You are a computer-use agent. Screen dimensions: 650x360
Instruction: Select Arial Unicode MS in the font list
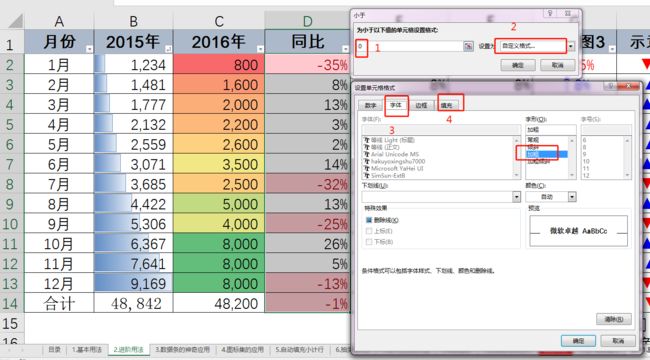[x=395, y=154]
